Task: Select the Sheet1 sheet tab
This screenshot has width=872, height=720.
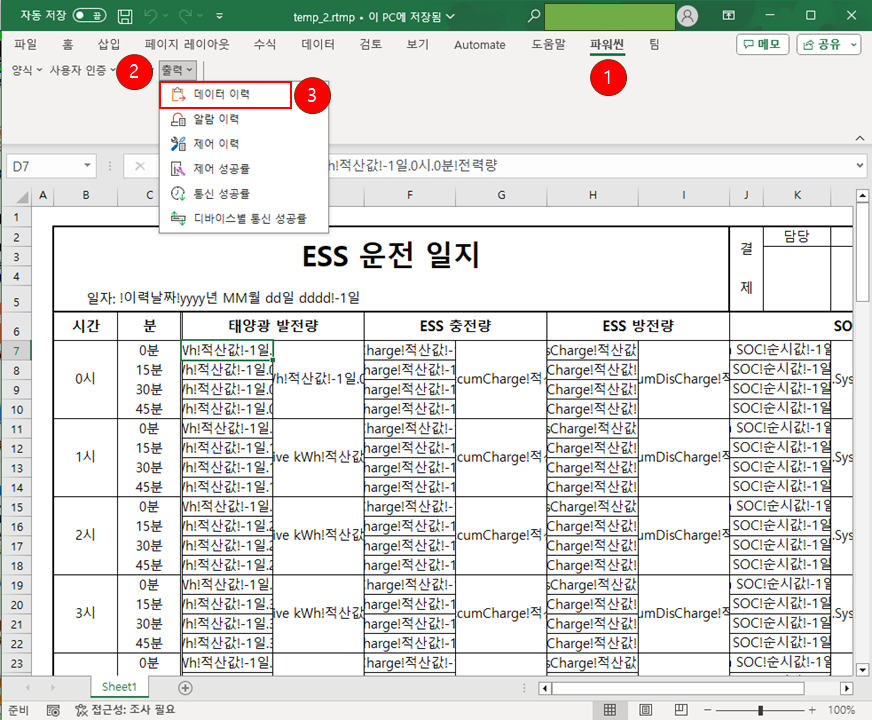Action: tap(120, 687)
